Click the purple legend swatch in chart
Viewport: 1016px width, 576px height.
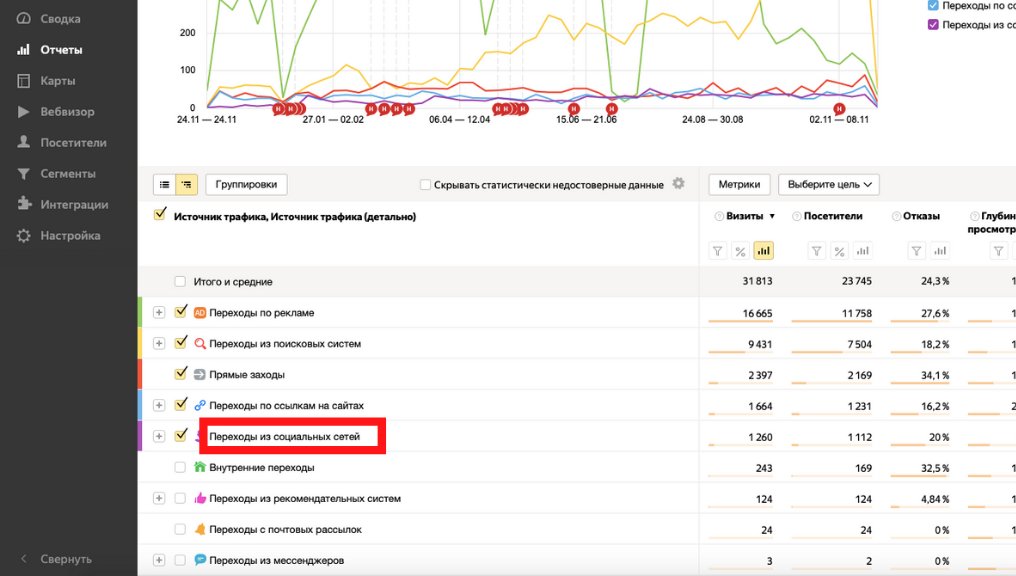point(933,25)
